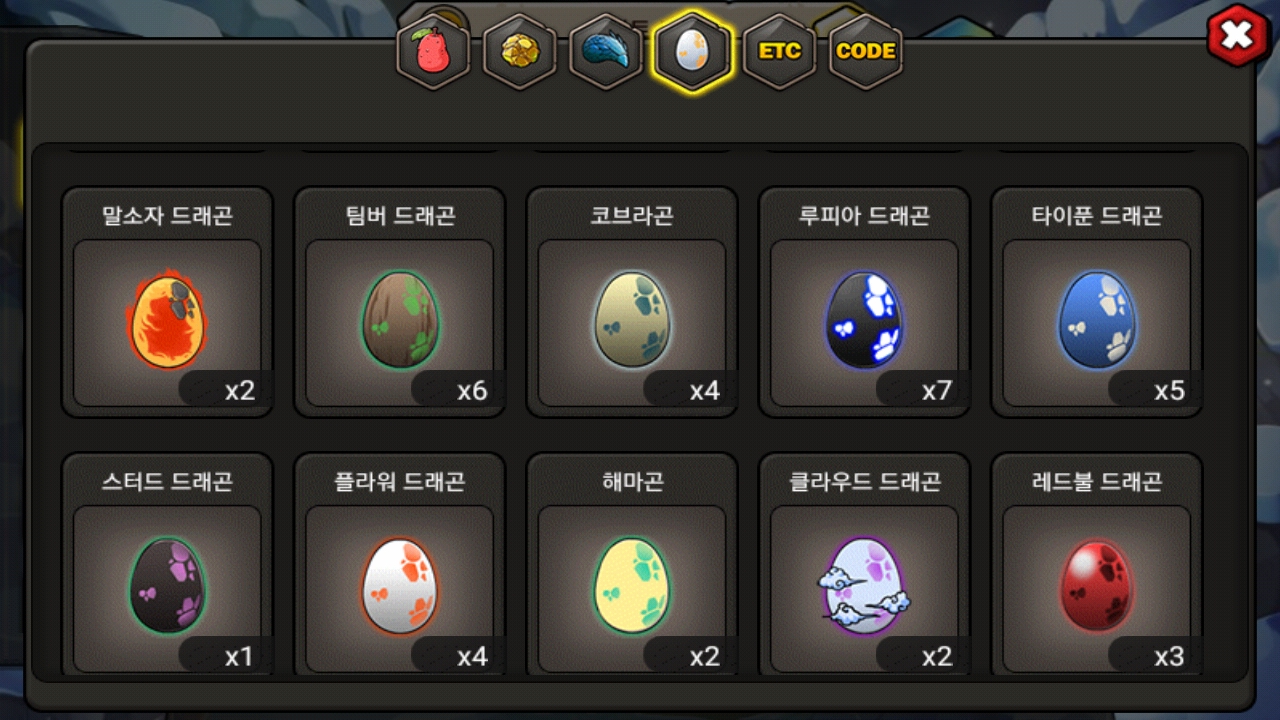Select the highlighted egg tab
Viewport: 1280px width, 720px height.
click(x=692, y=51)
